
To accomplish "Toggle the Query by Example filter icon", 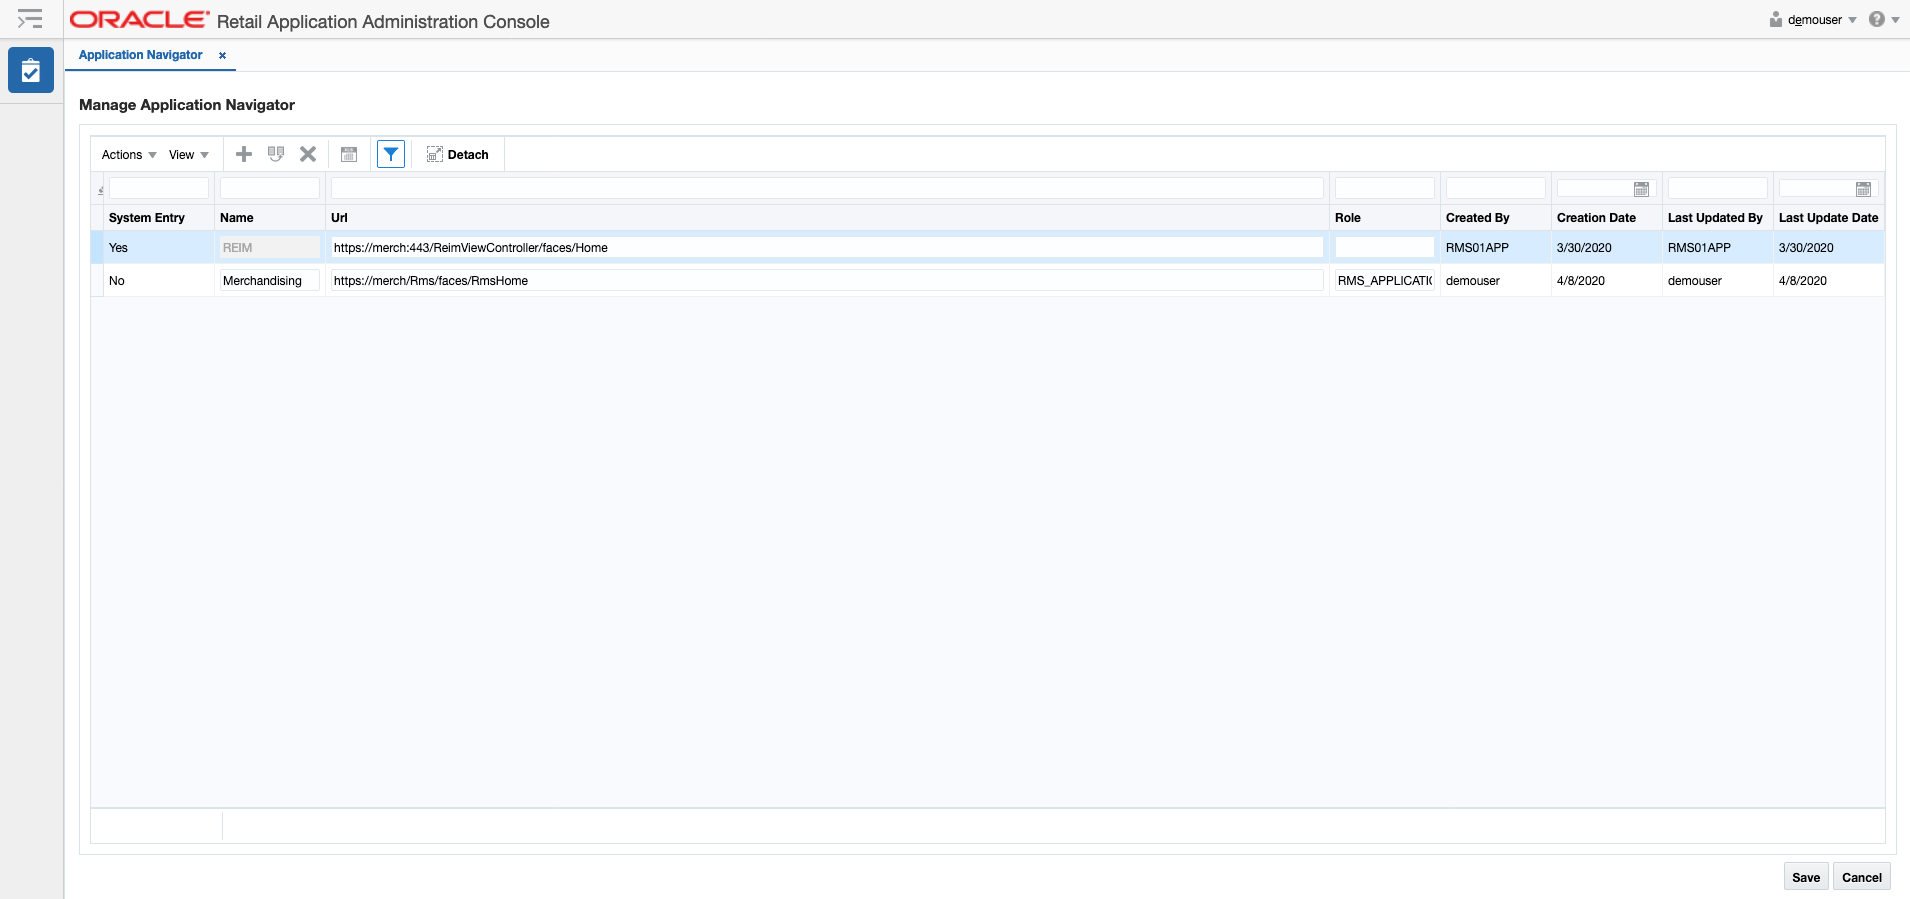I will [x=391, y=154].
